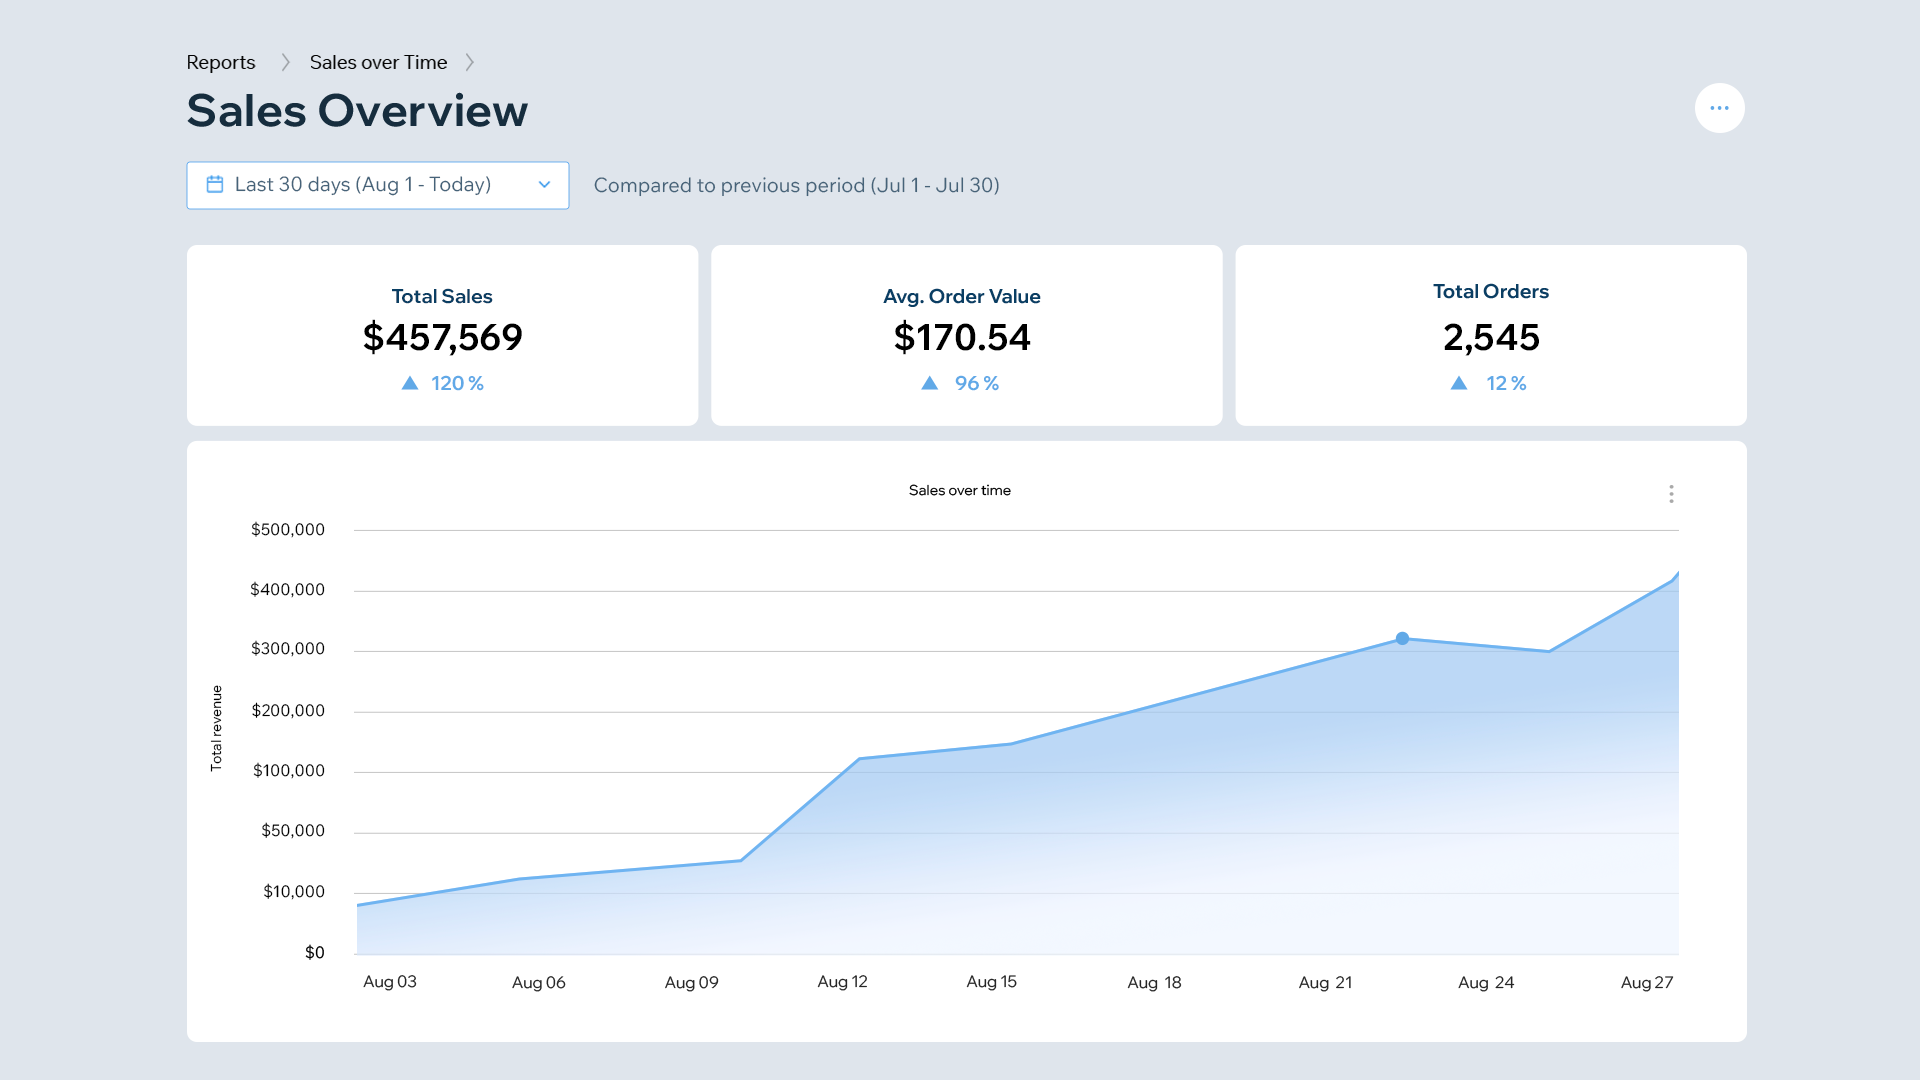Viewport: 1920px width, 1080px height.
Task: Click the Aug 12 x-axis label
Action: click(x=842, y=982)
